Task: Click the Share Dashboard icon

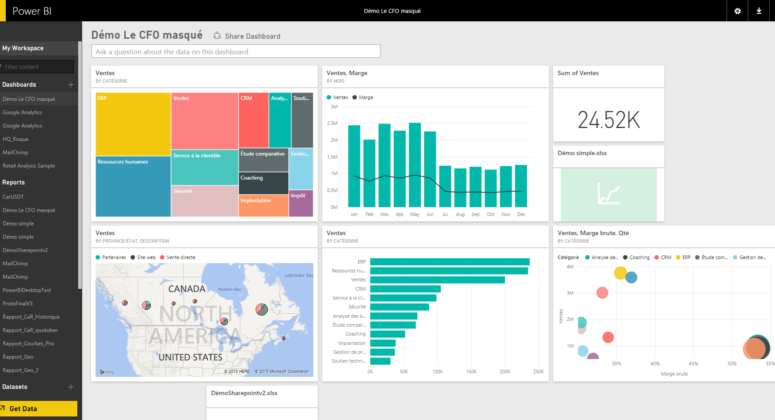Action: pyautogui.click(x=217, y=36)
